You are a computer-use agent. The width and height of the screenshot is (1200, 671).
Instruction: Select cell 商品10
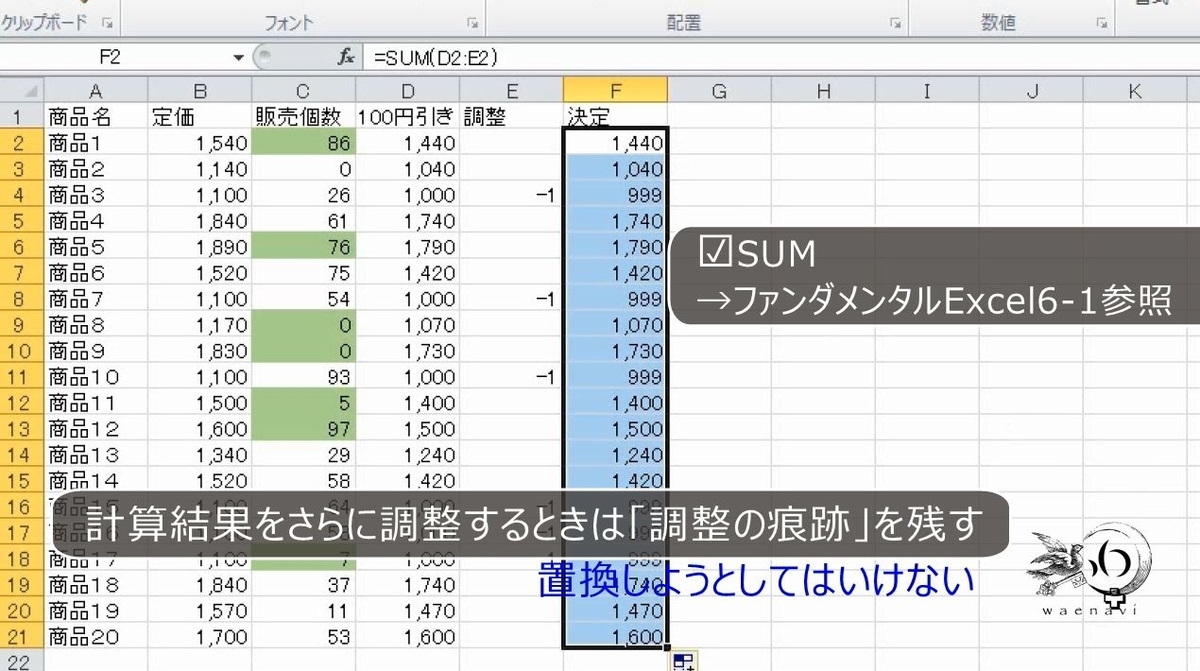96,377
